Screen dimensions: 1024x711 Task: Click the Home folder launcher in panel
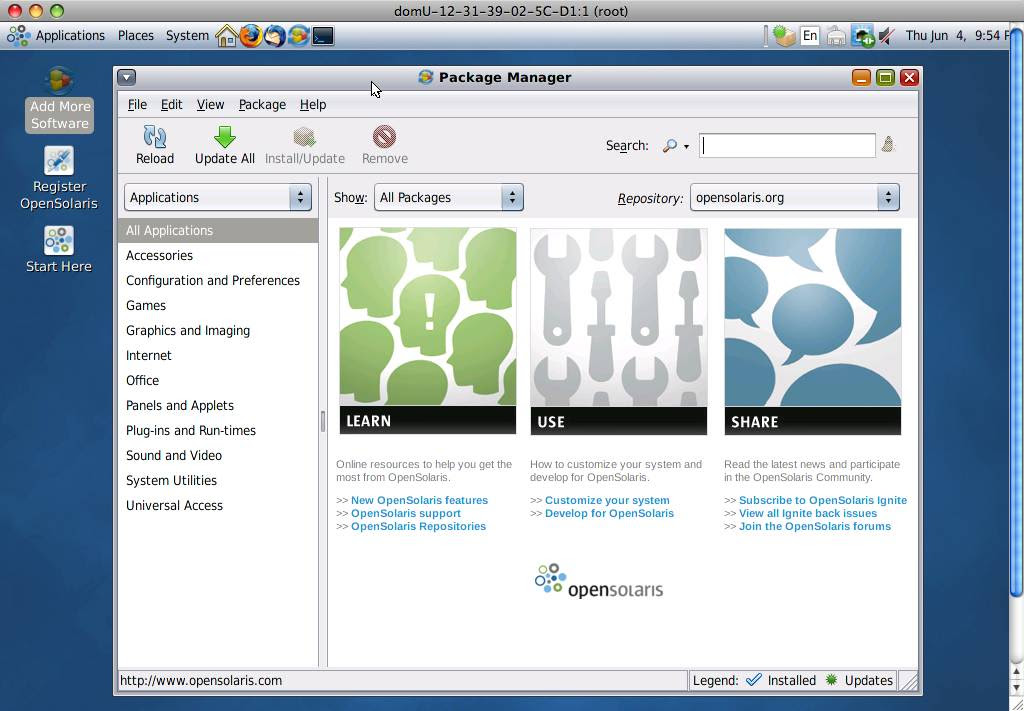click(226, 35)
